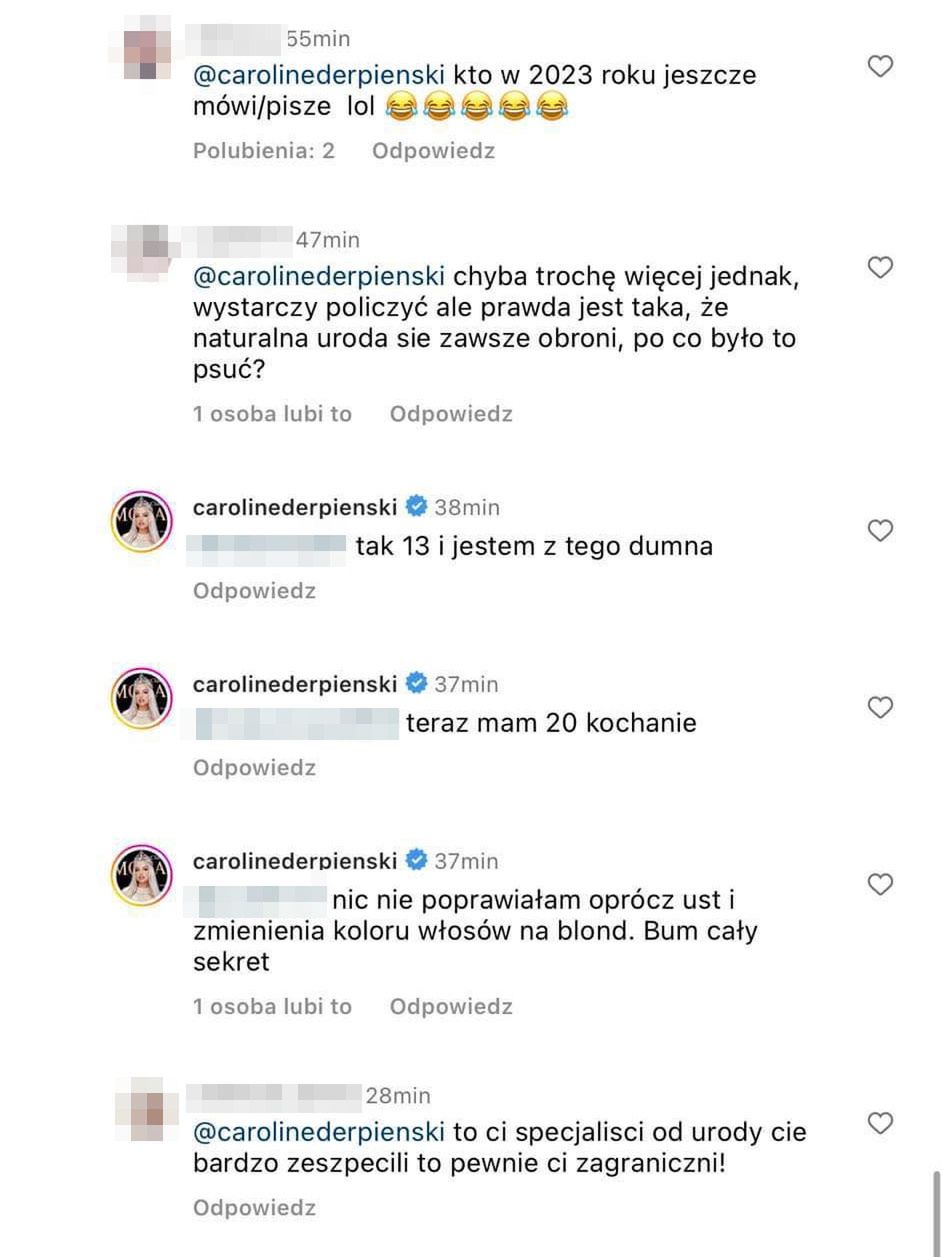Heart the reply "teraz mam 20 kochanie"
The image size is (942, 1257).
point(879,708)
